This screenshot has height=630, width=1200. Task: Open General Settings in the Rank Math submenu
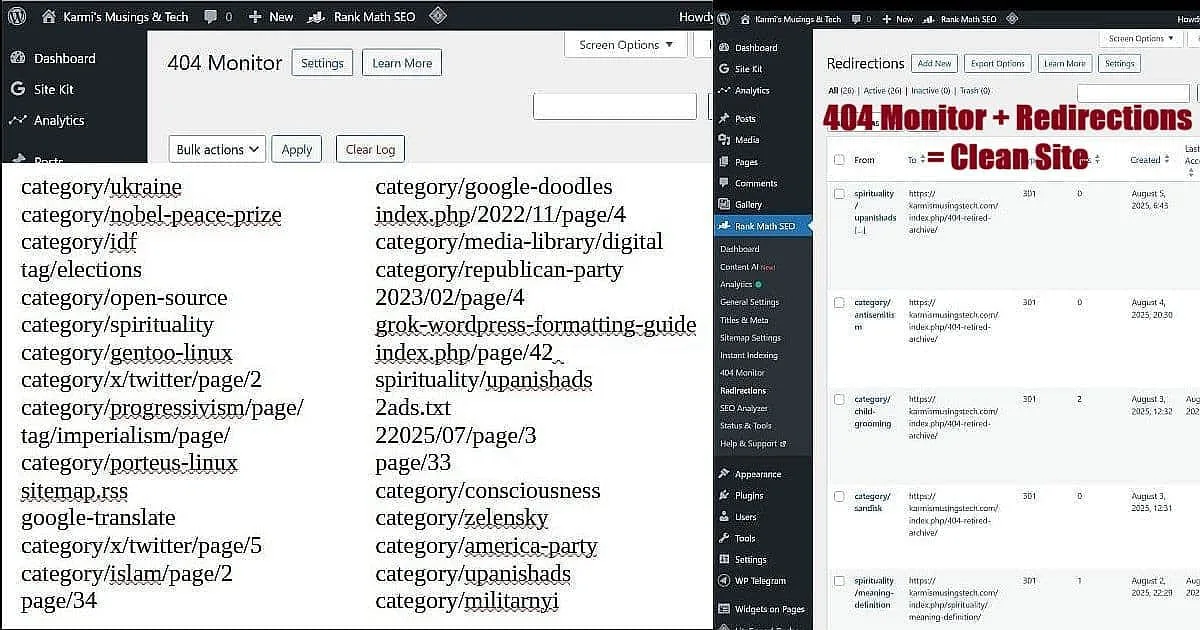(x=749, y=302)
